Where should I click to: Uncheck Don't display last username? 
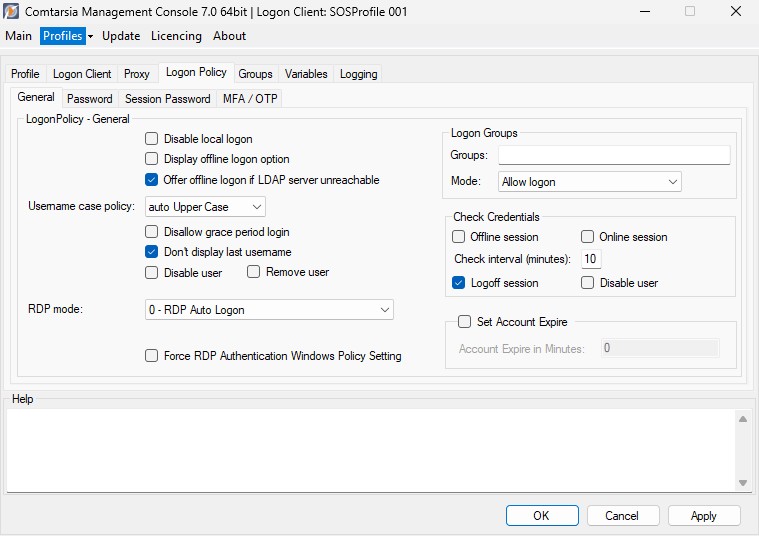click(152, 252)
